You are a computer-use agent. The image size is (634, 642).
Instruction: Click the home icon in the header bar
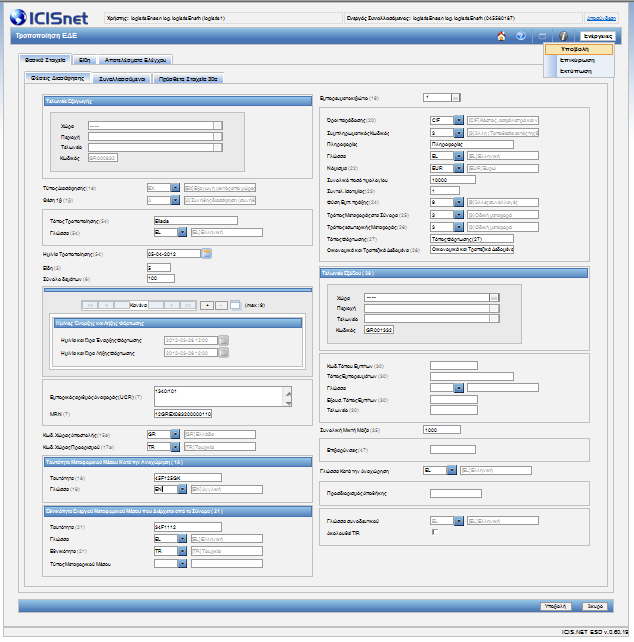501,36
